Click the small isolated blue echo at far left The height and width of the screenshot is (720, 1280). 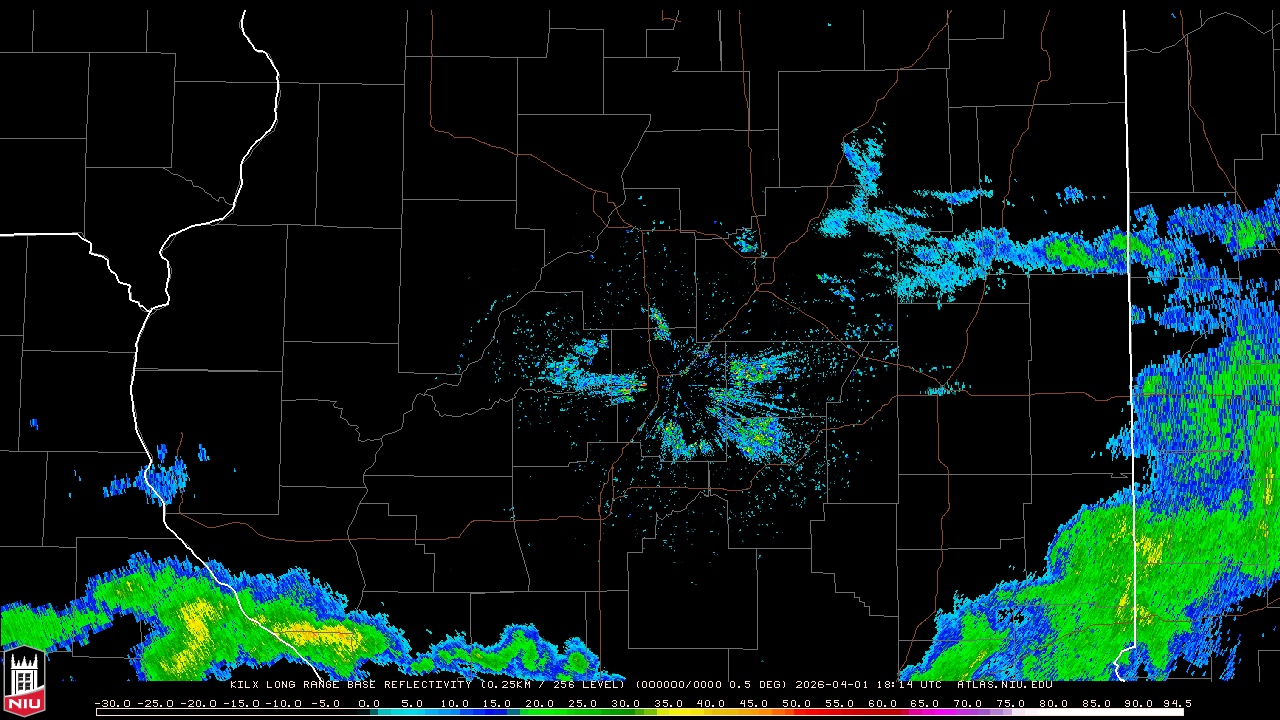[33, 424]
